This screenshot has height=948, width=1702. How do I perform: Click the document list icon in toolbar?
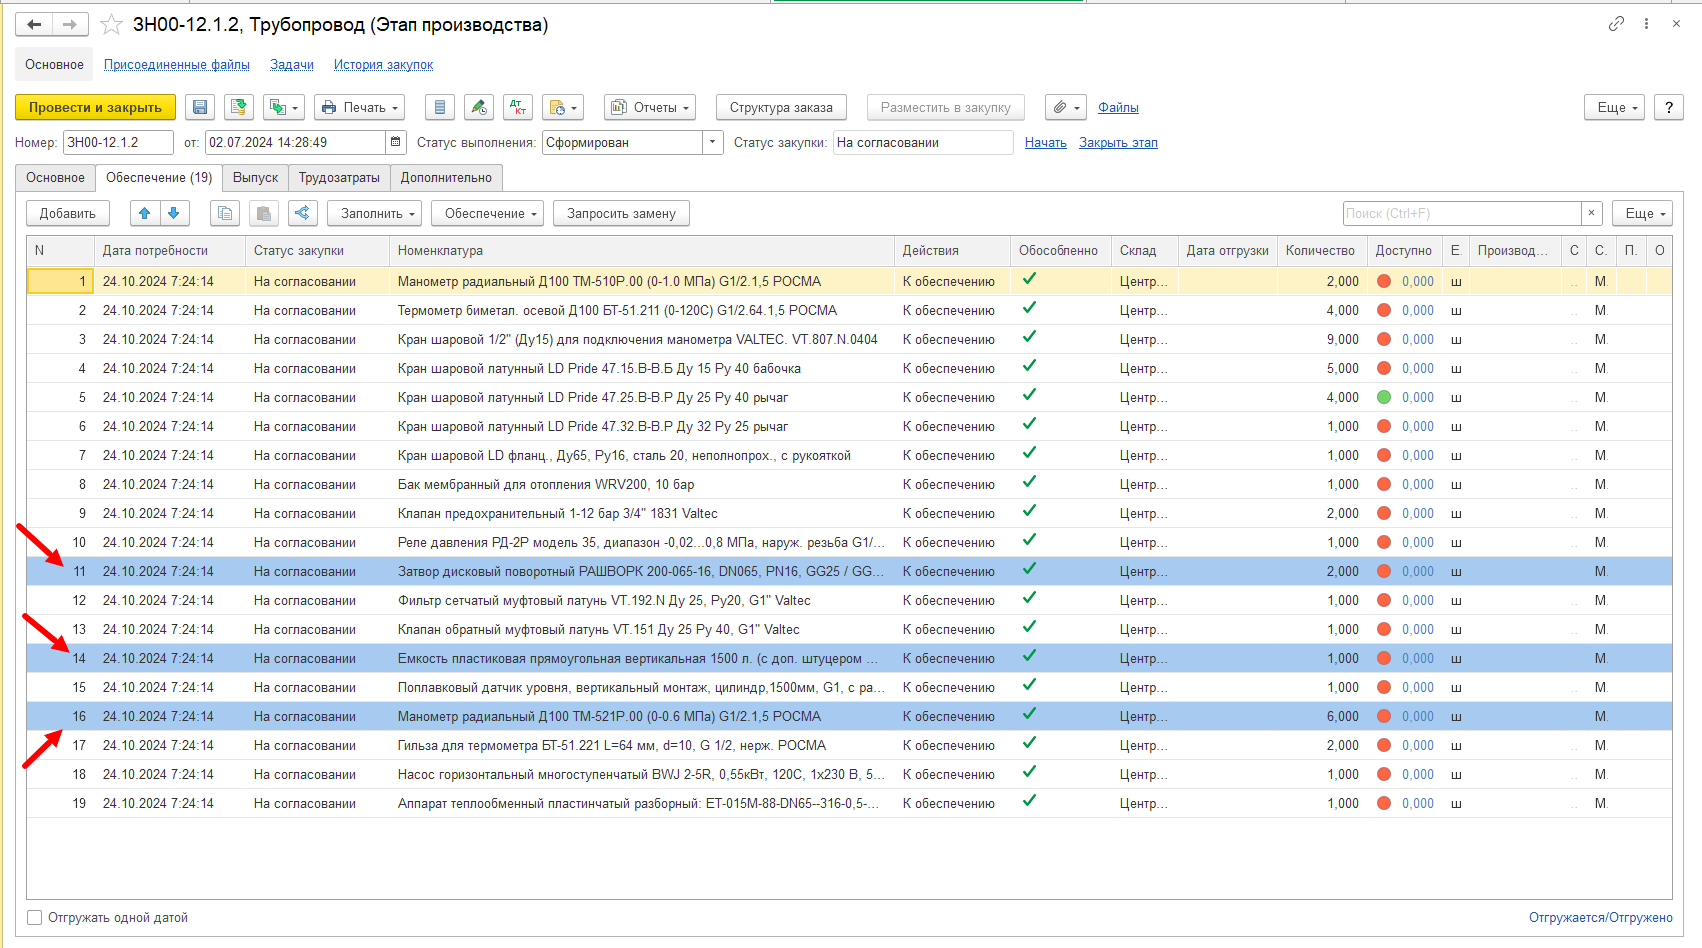[x=440, y=107]
